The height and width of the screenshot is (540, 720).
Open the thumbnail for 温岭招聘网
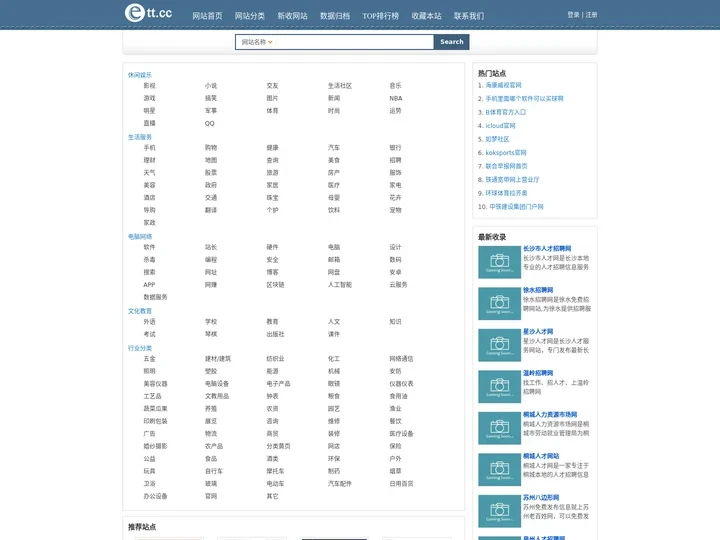(x=500, y=387)
